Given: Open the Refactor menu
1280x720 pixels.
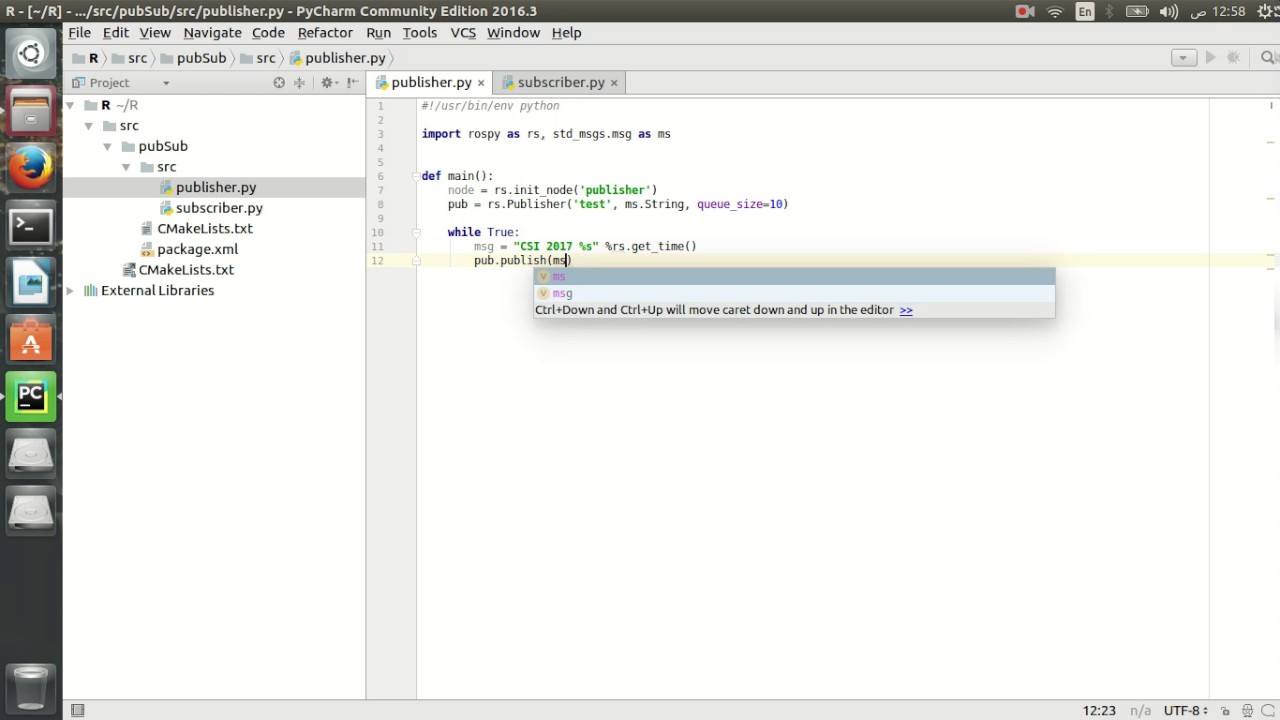Looking at the screenshot, I should pos(325,33).
